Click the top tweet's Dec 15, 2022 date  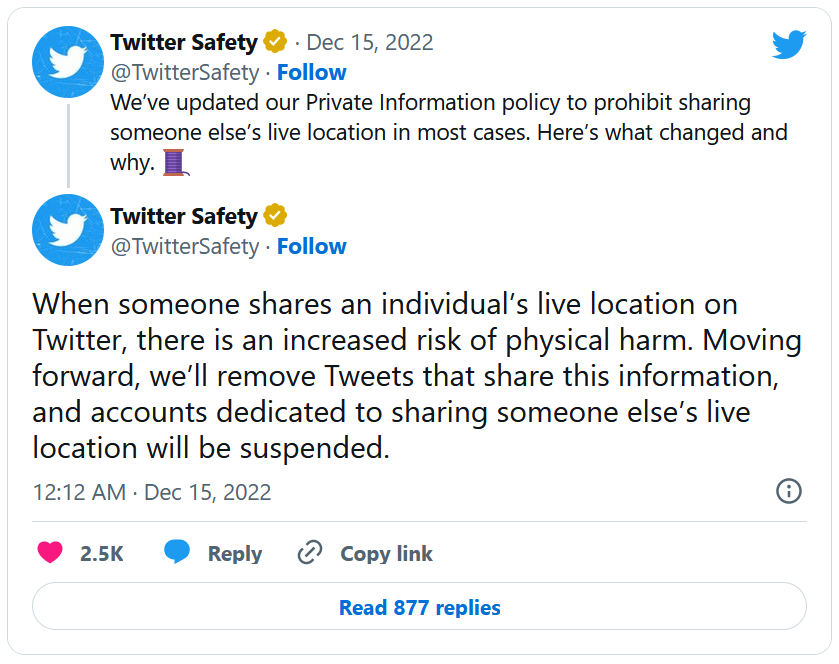click(x=369, y=43)
